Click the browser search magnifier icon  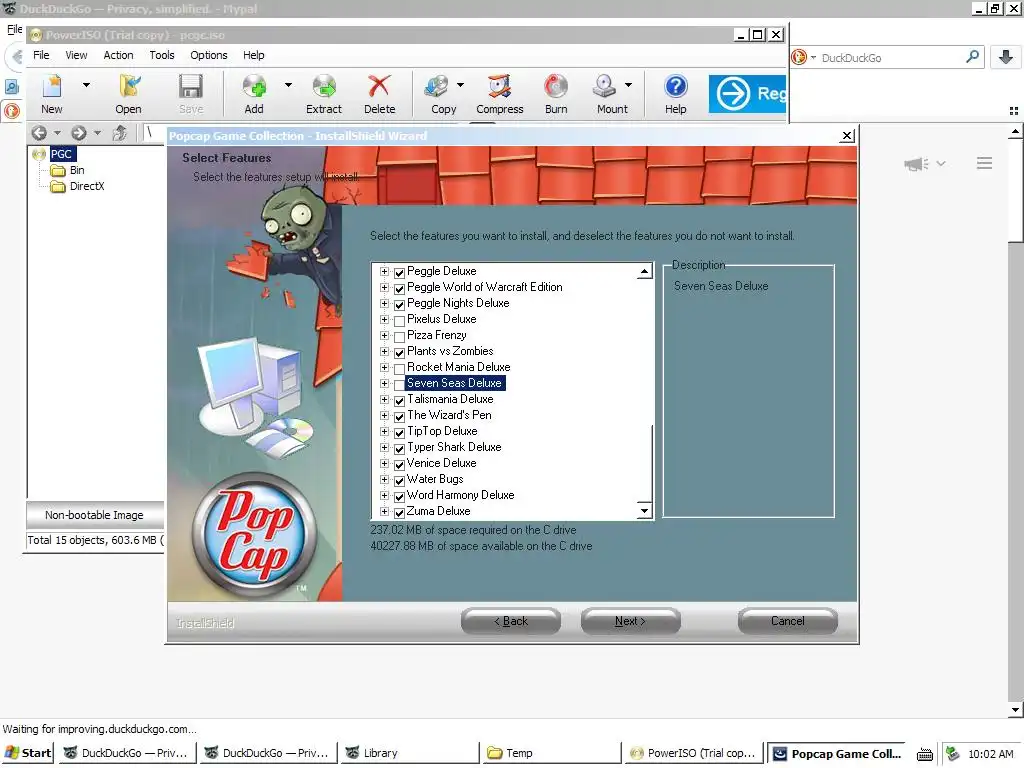(972, 57)
